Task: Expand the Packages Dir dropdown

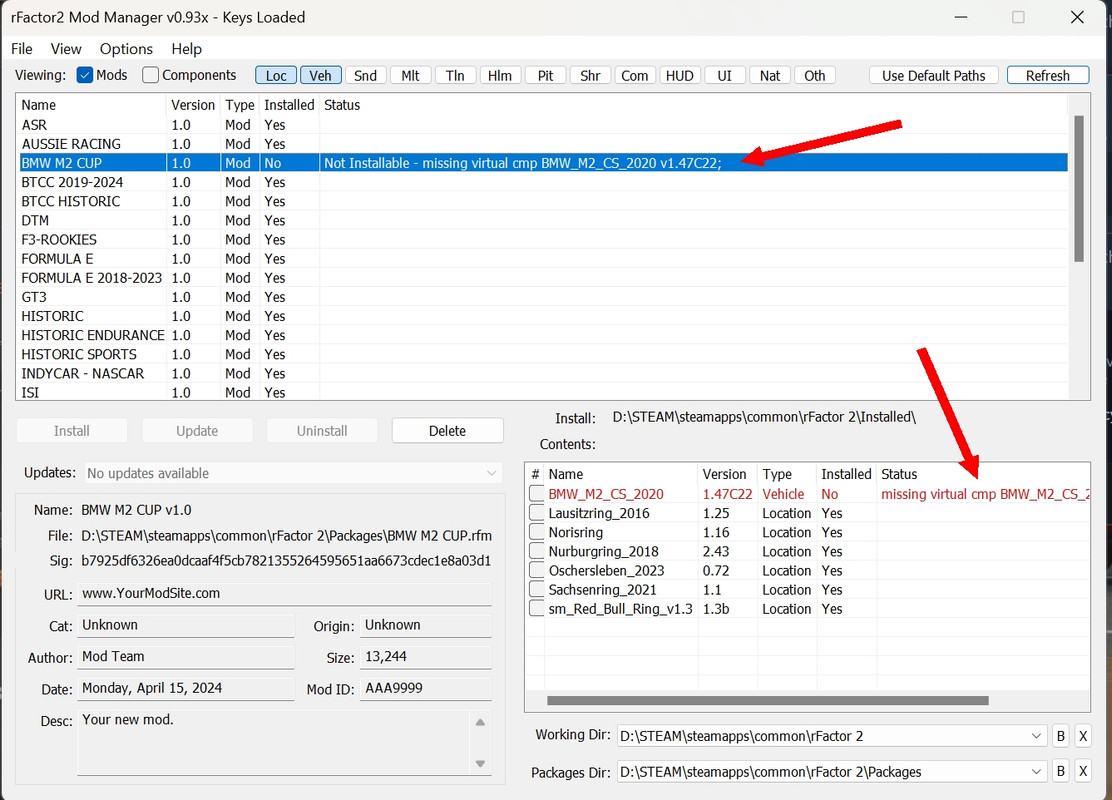Action: (1037, 772)
